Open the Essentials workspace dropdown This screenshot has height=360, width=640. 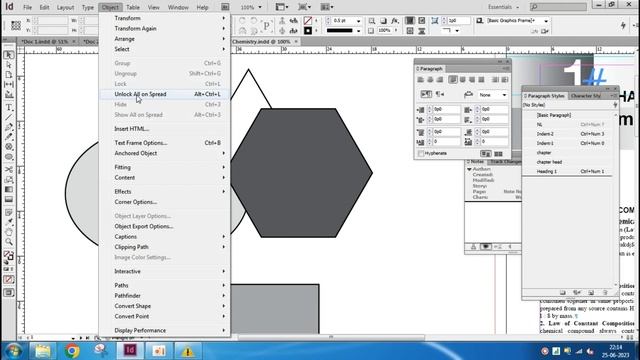(x=504, y=7)
